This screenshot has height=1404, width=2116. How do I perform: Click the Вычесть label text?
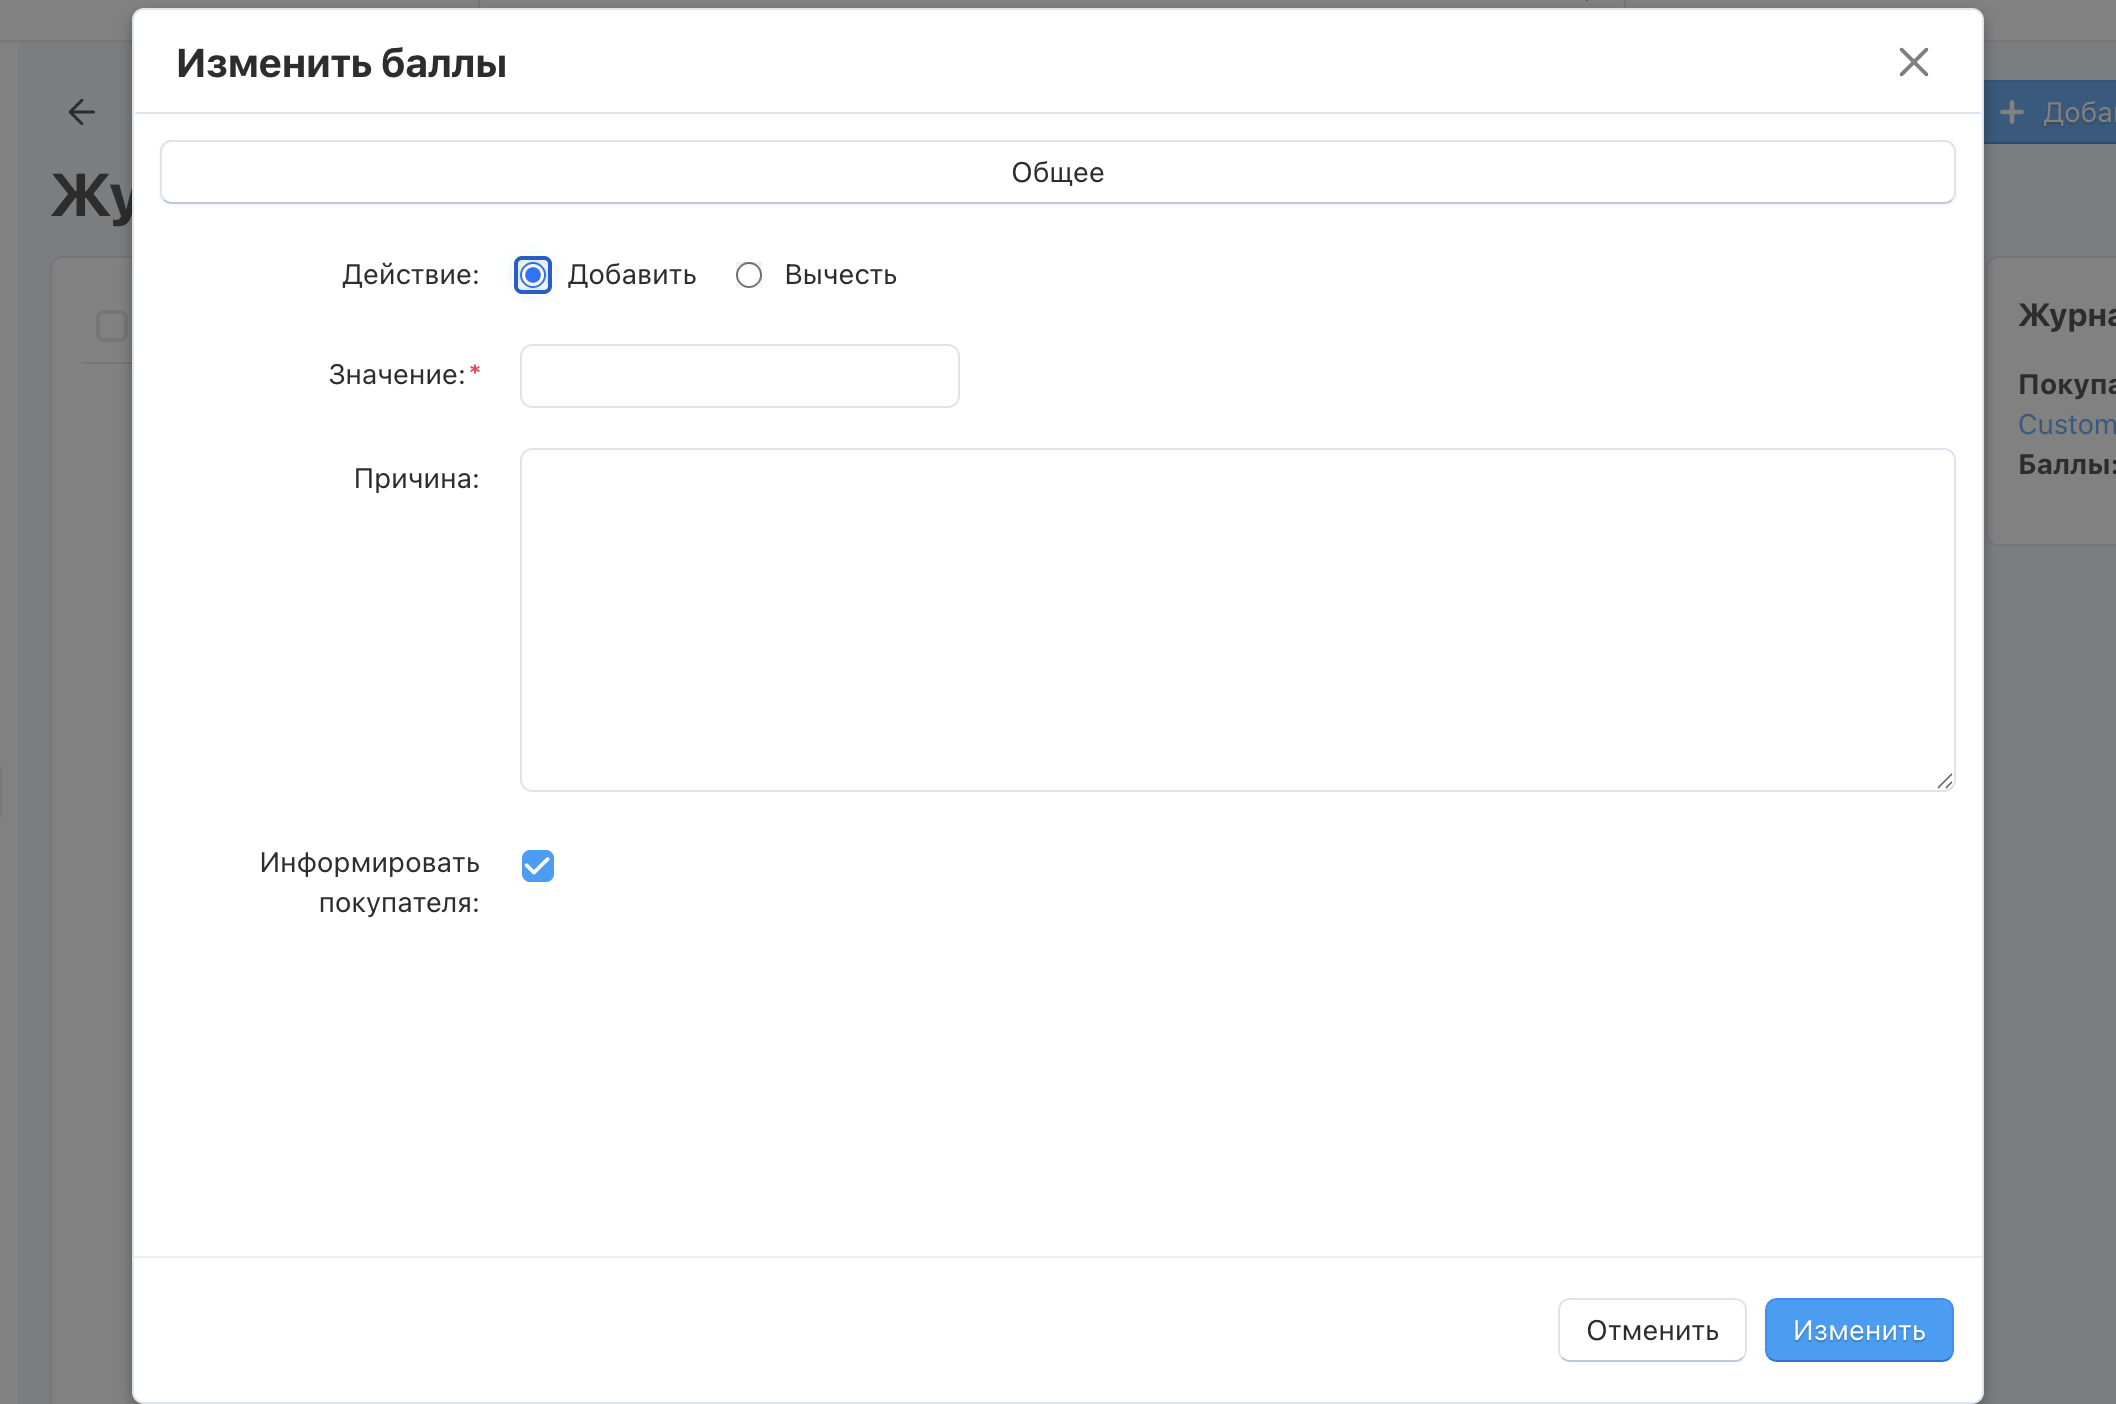(840, 275)
